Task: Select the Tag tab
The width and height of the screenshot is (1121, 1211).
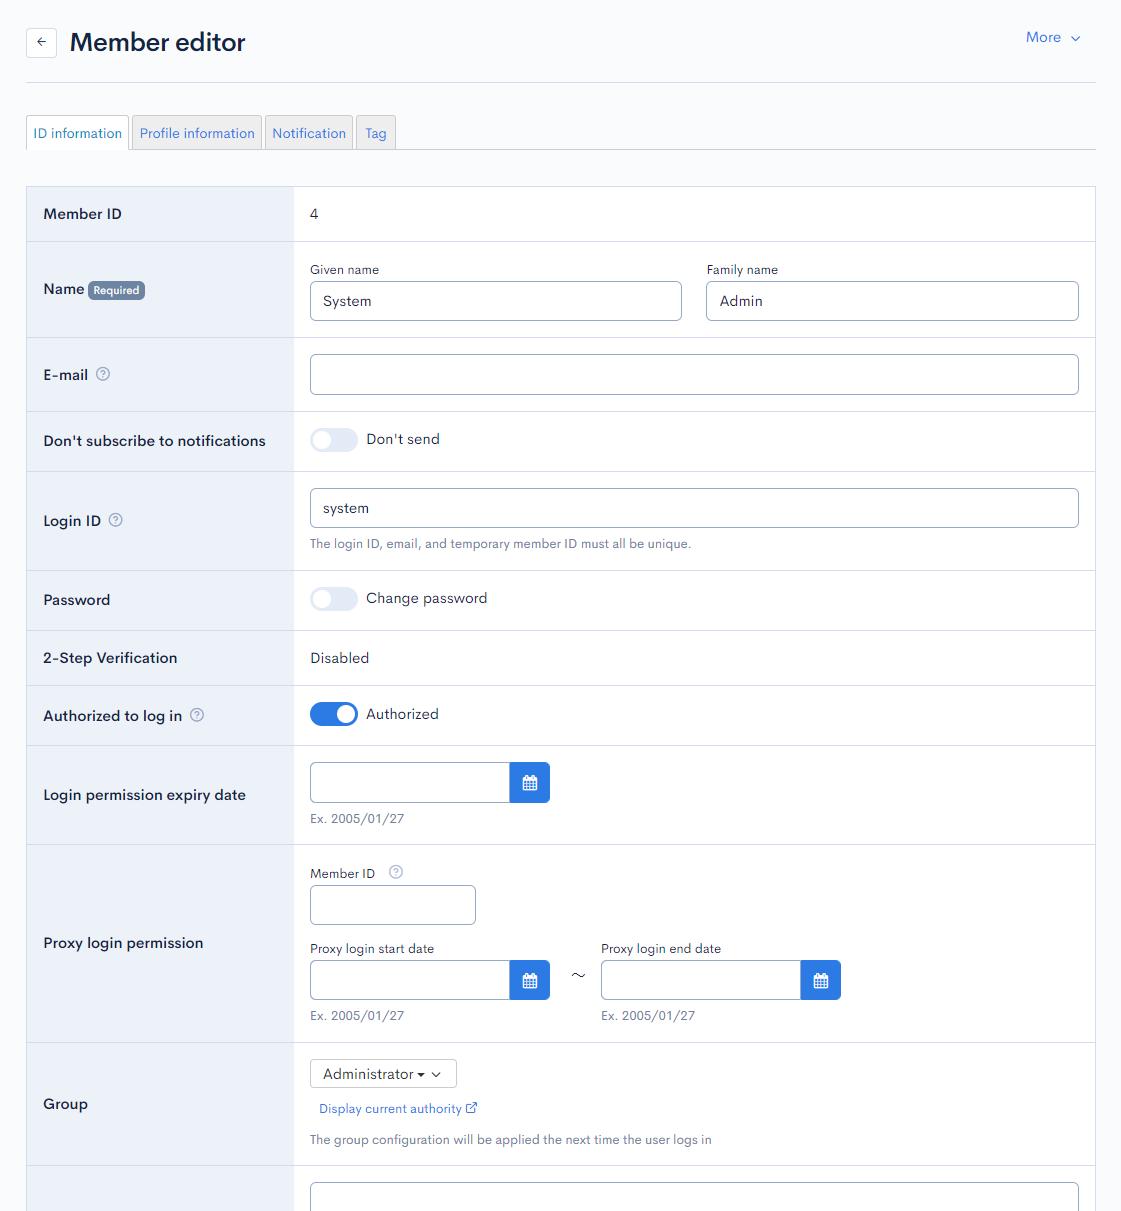Action: (375, 132)
